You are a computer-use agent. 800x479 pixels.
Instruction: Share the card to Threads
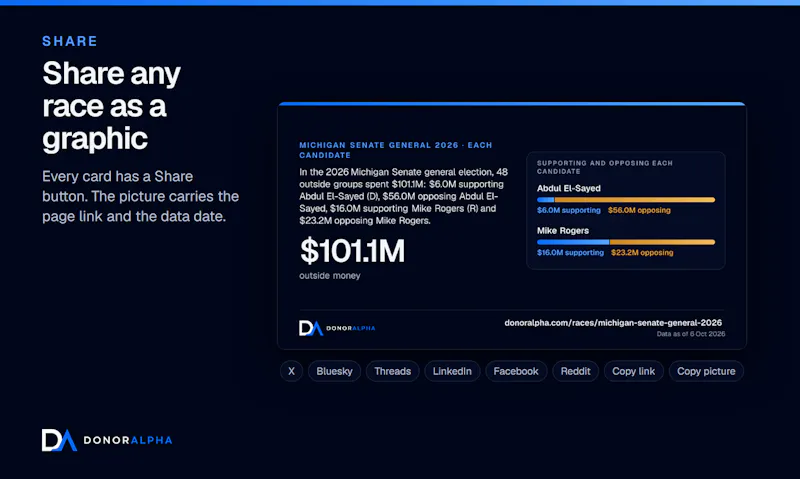[392, 371]
